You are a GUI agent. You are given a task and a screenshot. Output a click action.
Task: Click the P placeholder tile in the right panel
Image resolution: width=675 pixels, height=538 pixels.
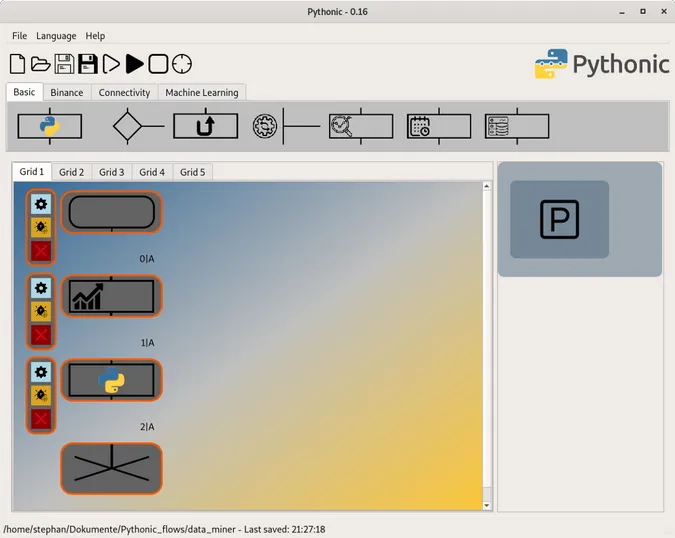[559, 219]
